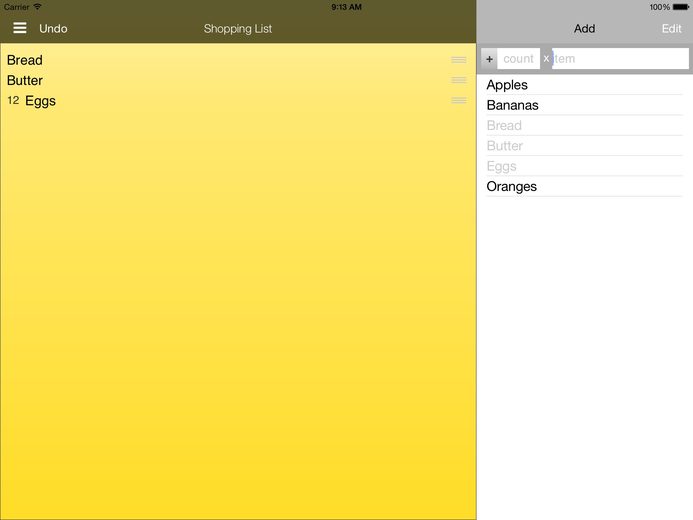This screenshot has height=520, width=693.
Task: Tap greyed Eggs in Add panel
Action: 584,166
